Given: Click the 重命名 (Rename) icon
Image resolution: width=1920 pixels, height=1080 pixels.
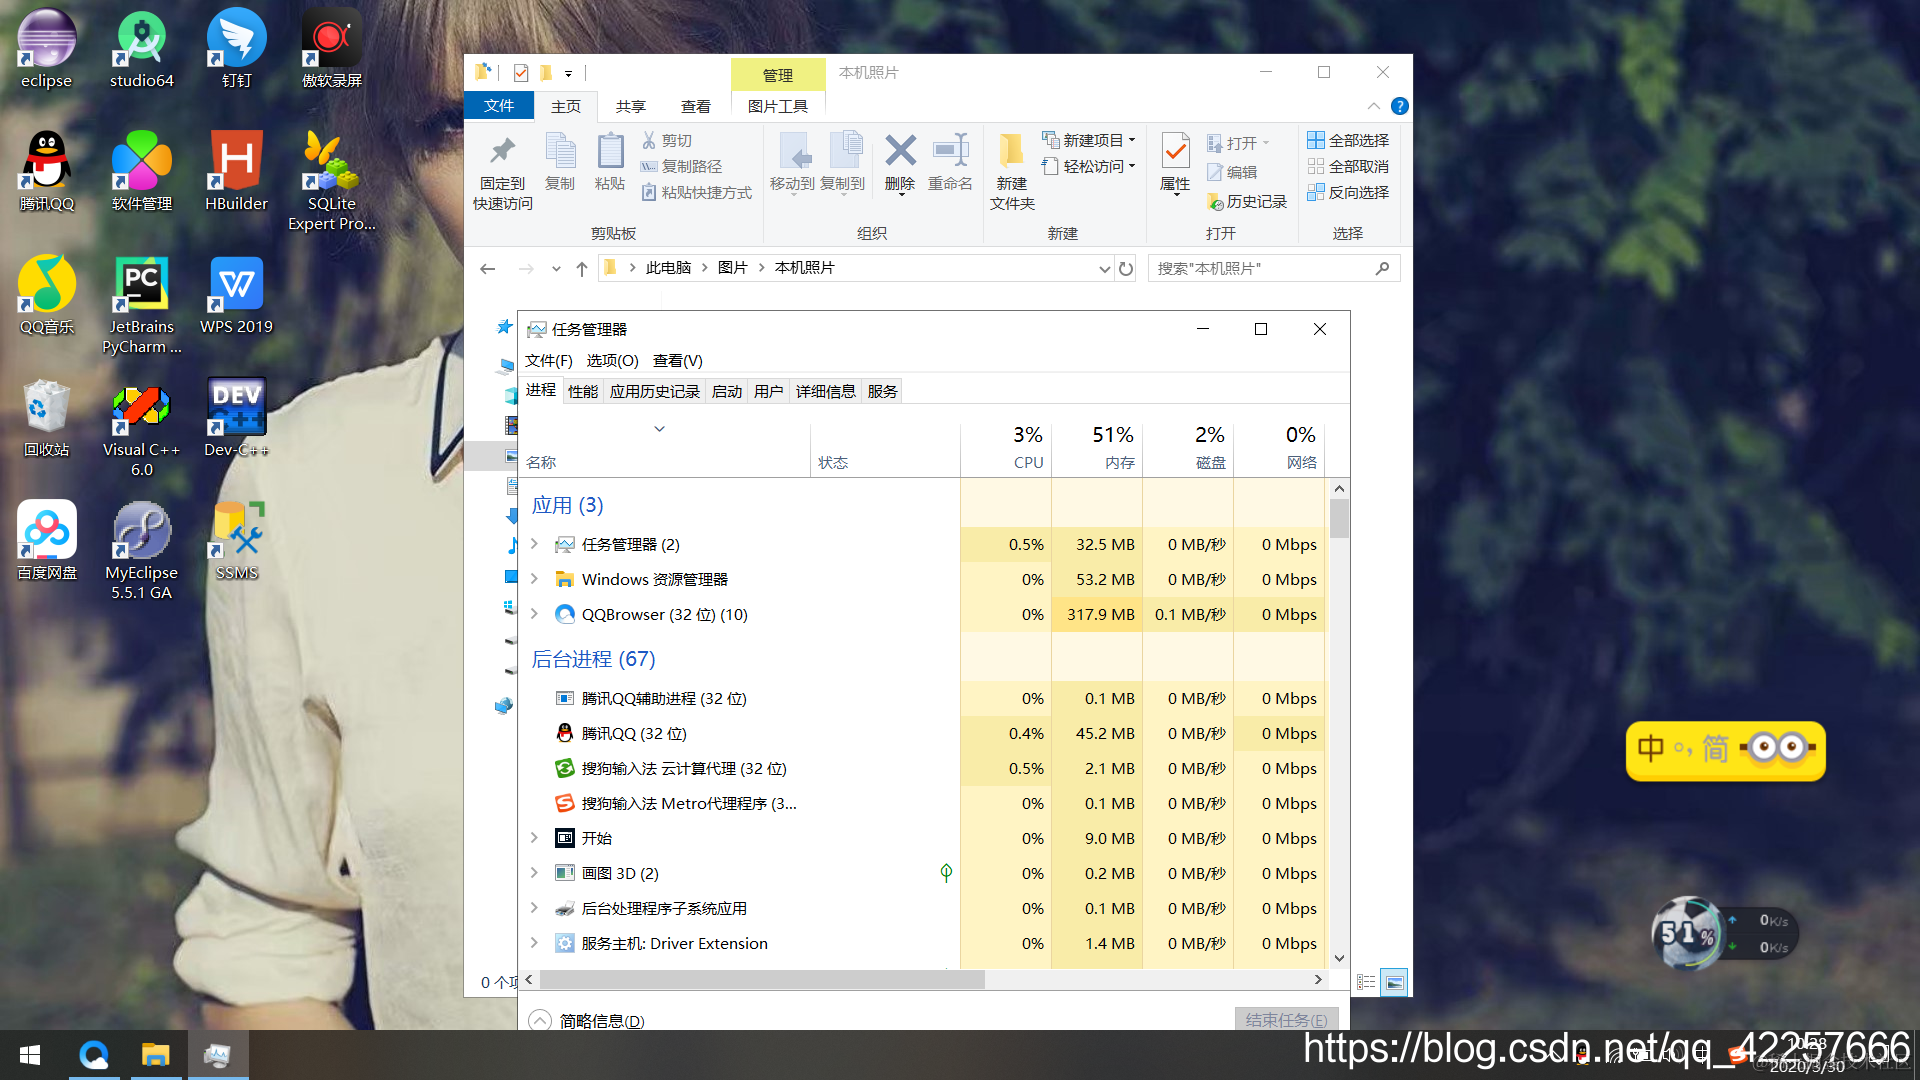Looking at the screenshot, I should (x=950, y=166).
